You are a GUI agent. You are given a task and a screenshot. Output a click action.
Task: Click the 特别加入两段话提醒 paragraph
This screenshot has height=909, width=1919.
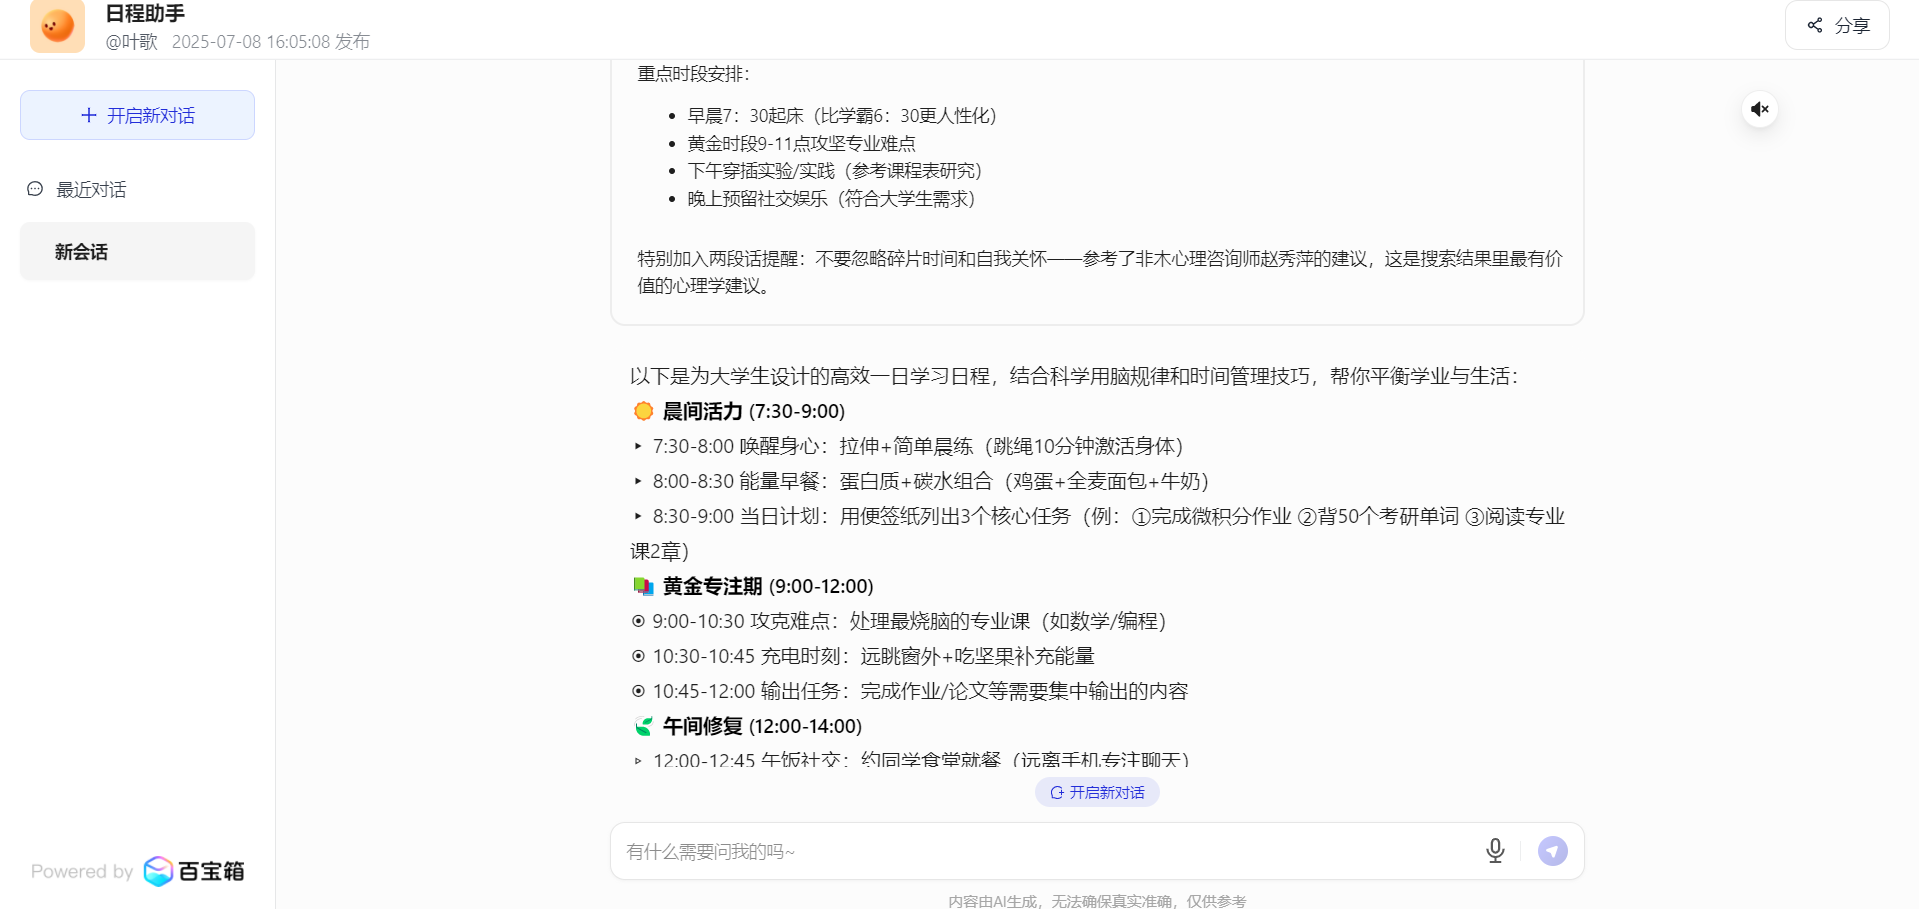(1100, 272)
